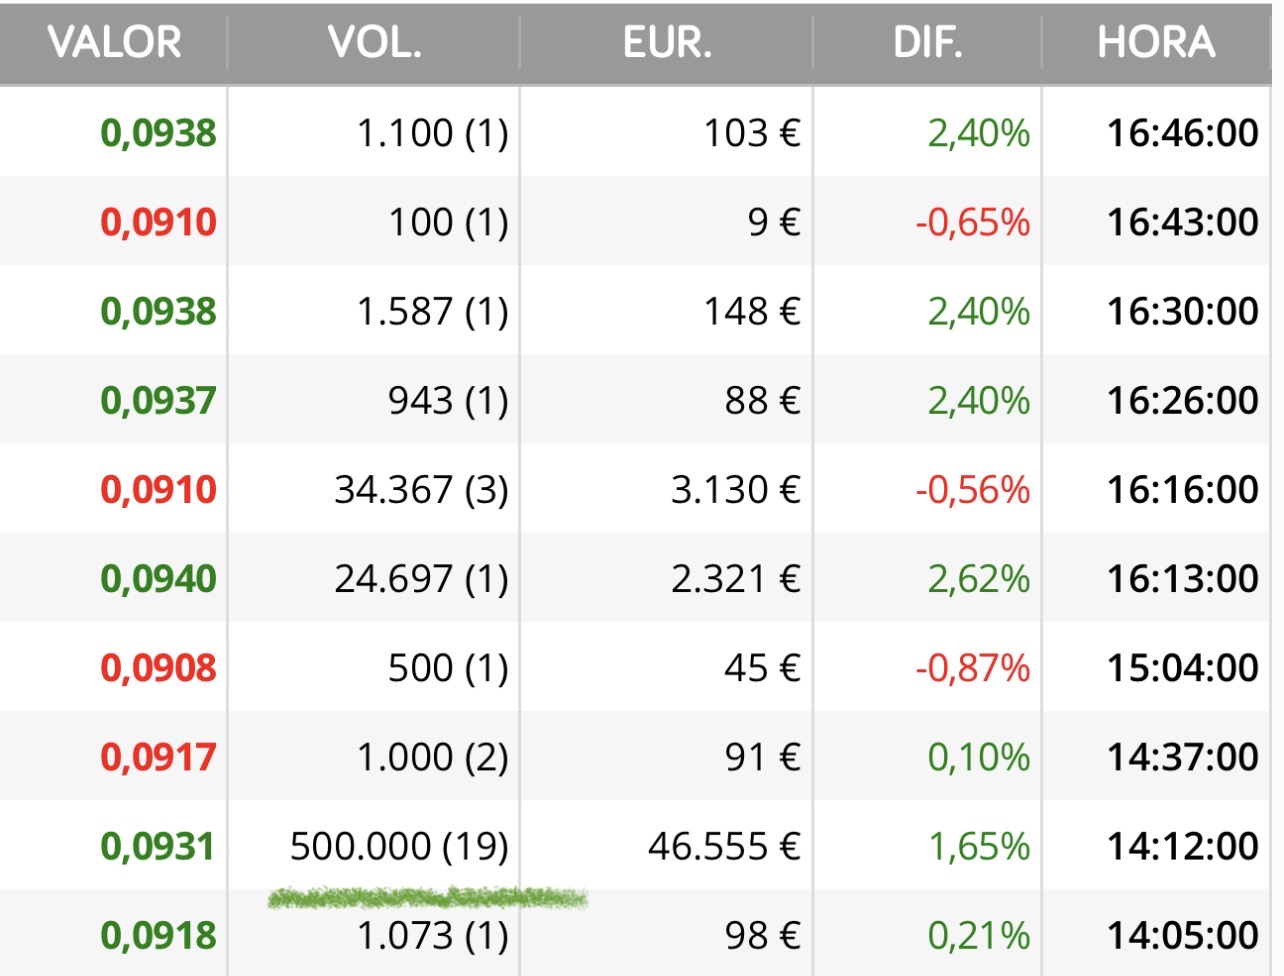Viewport: 1284px width, 976px height.
Task: Select the -0,65% difference value
Action: click(x=972, y=222)
